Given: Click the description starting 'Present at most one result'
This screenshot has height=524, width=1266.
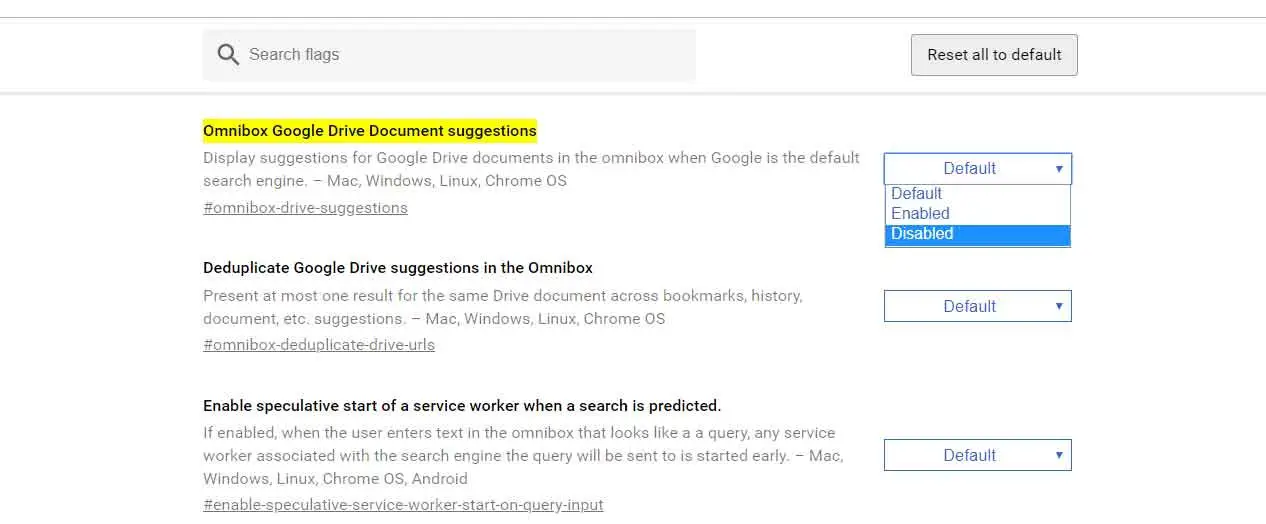Looking at the screenshot, I should click(503, 307).
